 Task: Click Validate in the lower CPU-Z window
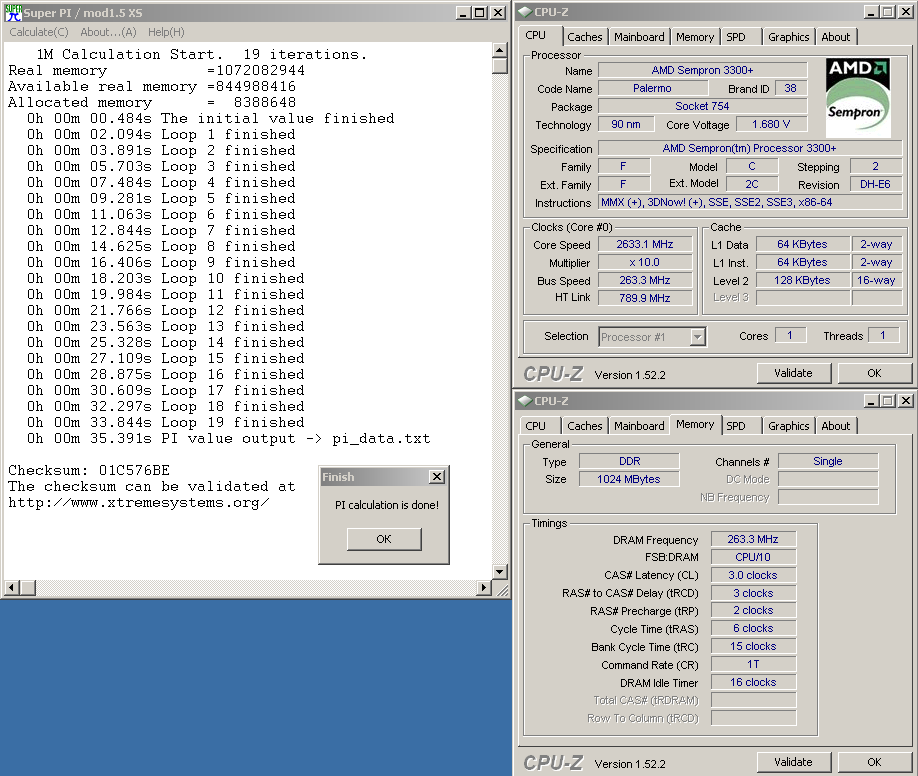(x=793, y=762)
